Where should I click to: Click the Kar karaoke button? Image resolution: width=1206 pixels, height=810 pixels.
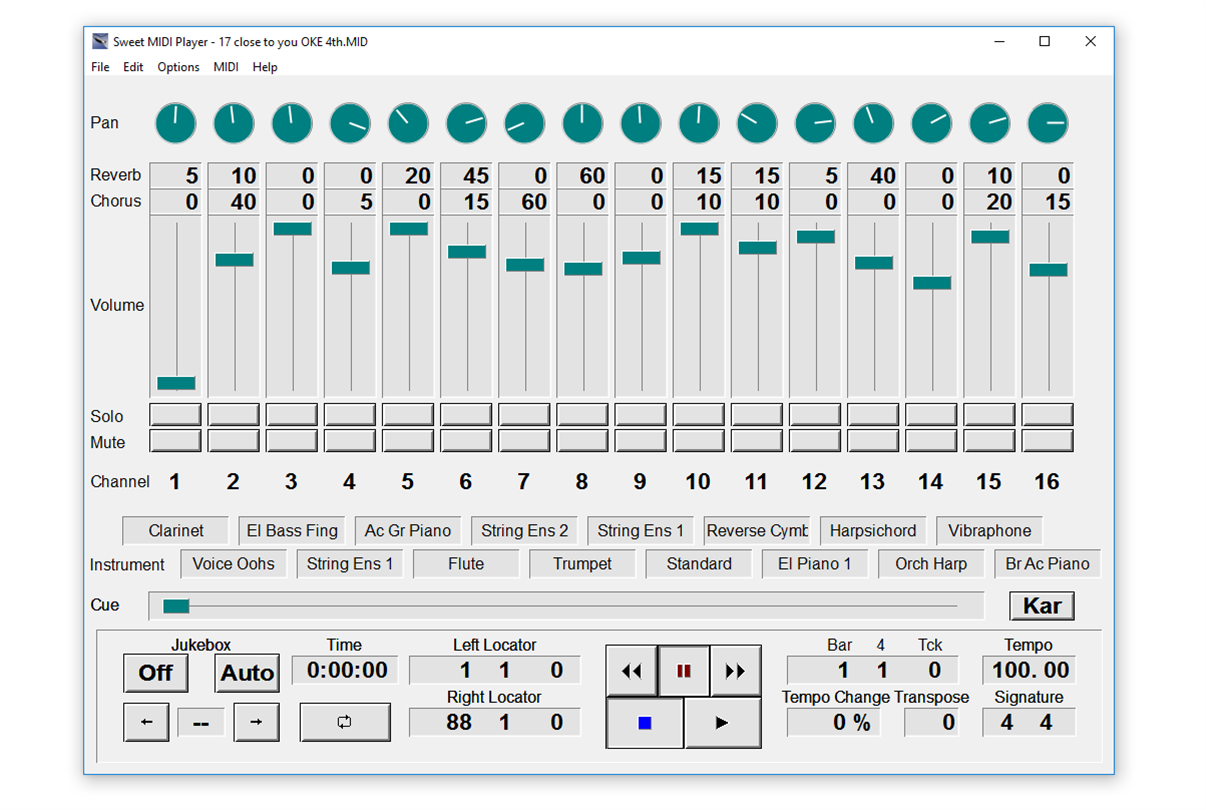coord(1042,606)
